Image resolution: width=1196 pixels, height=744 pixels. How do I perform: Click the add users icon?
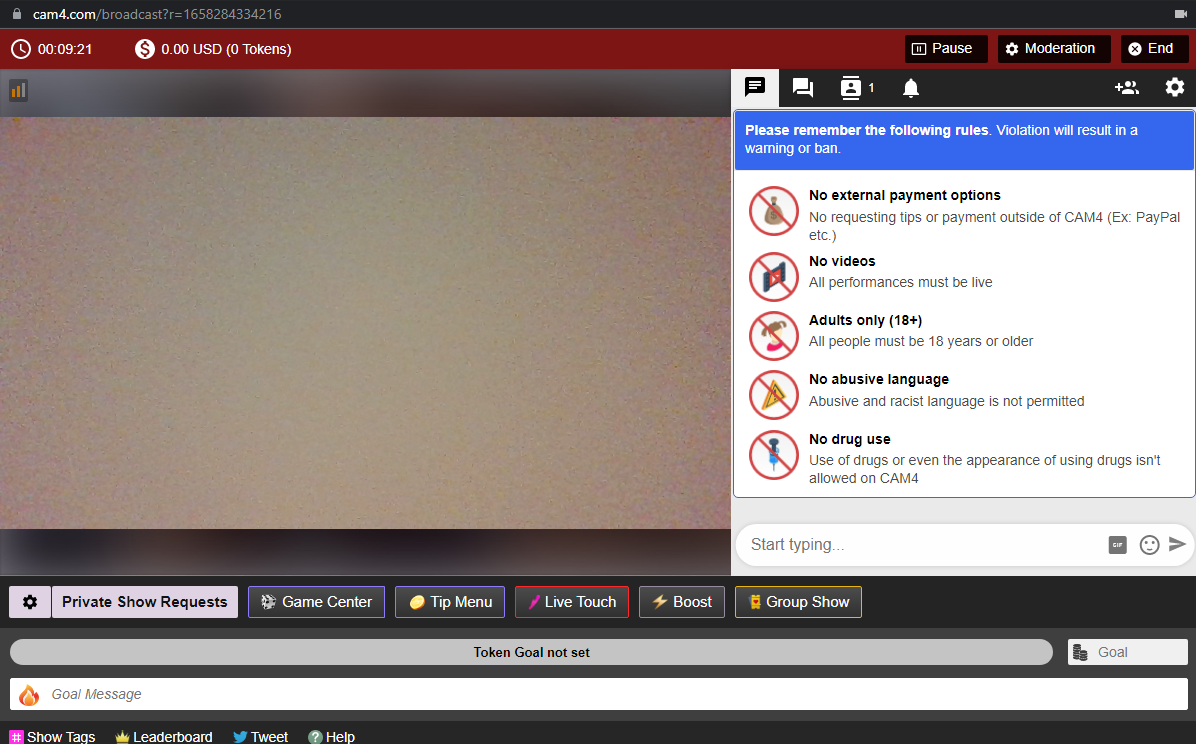coord(1126,88)
